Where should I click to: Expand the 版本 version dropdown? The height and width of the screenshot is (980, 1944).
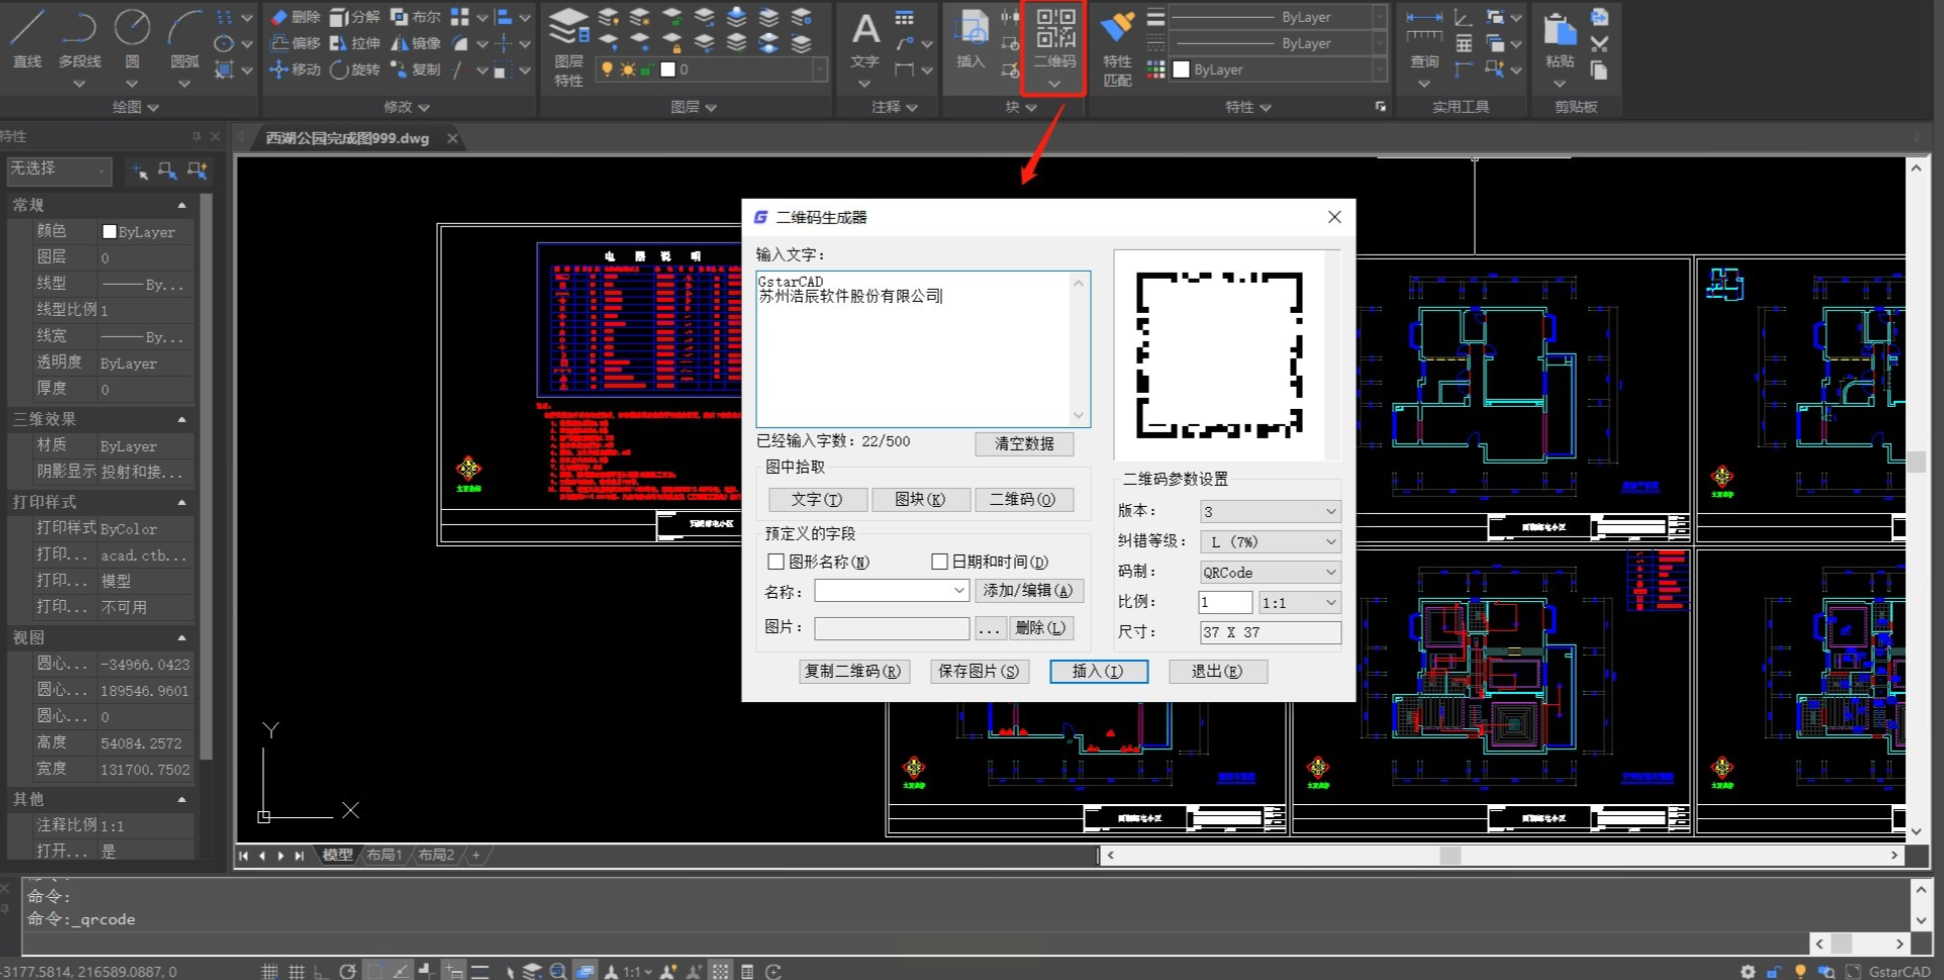coord(1269,512)
